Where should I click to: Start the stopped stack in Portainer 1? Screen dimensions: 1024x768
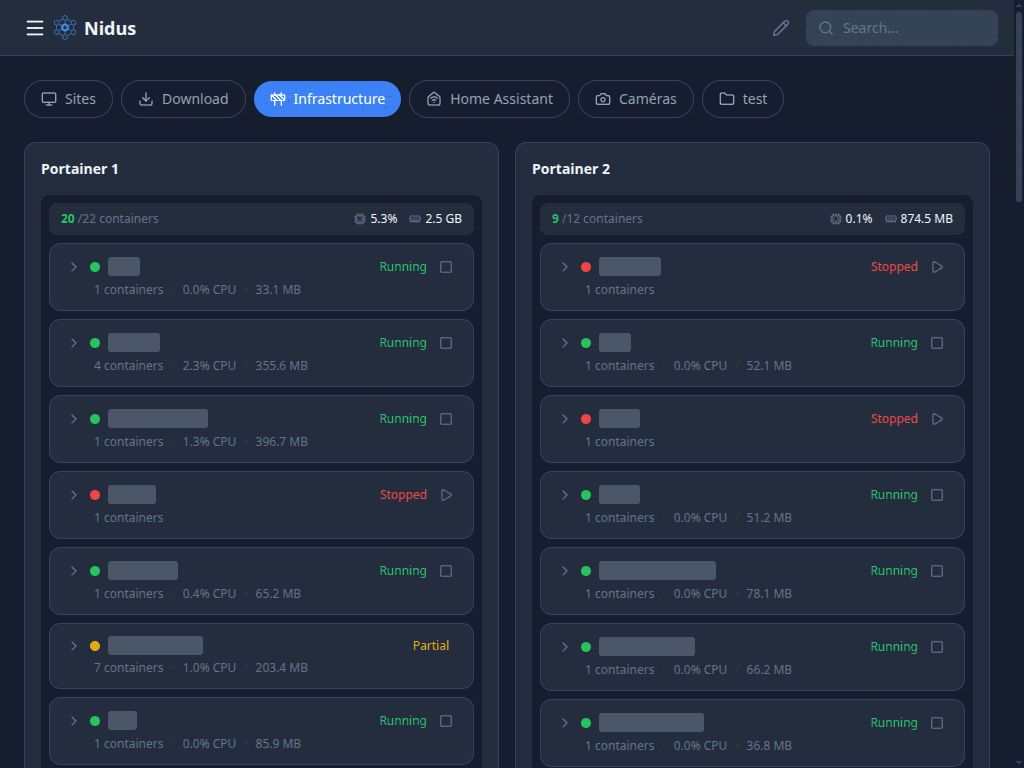click(446, 495)
